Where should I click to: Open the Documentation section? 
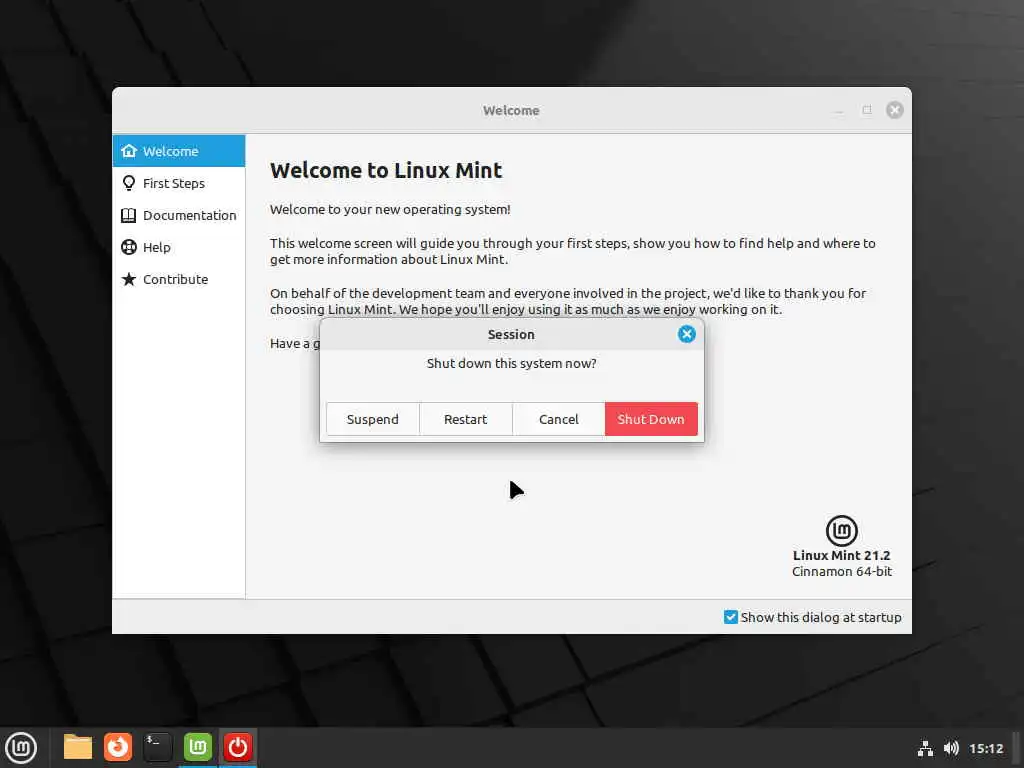click(179, 216)
